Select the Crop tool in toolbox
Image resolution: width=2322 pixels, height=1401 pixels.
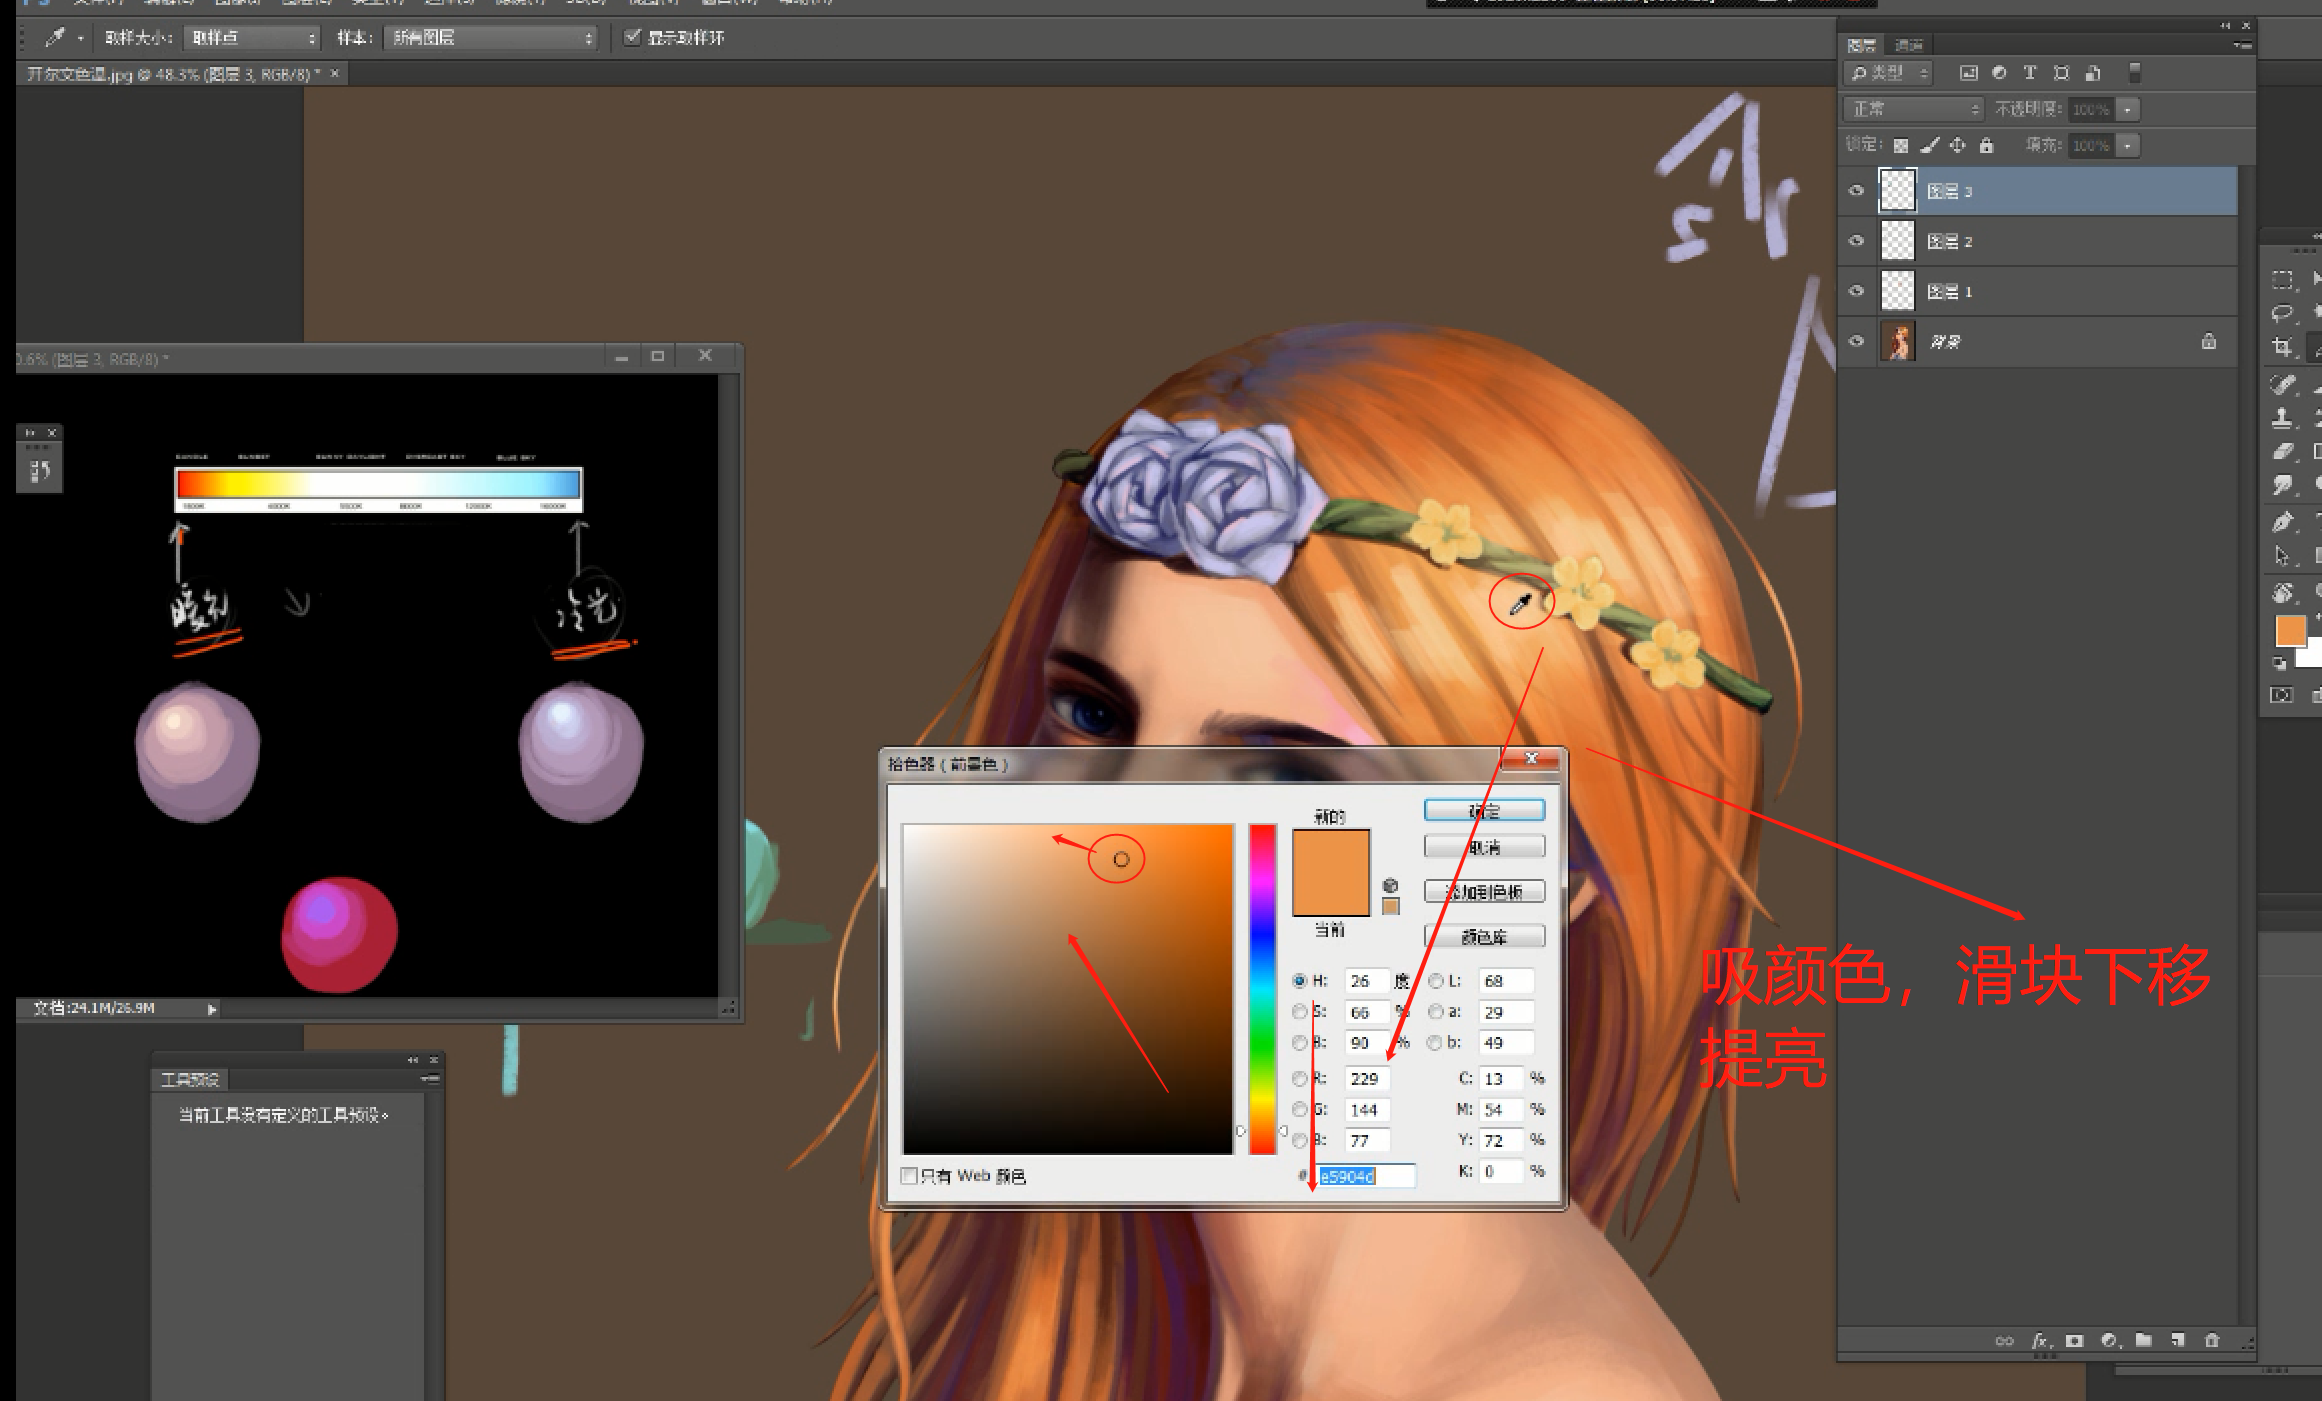pos(2282,347)
